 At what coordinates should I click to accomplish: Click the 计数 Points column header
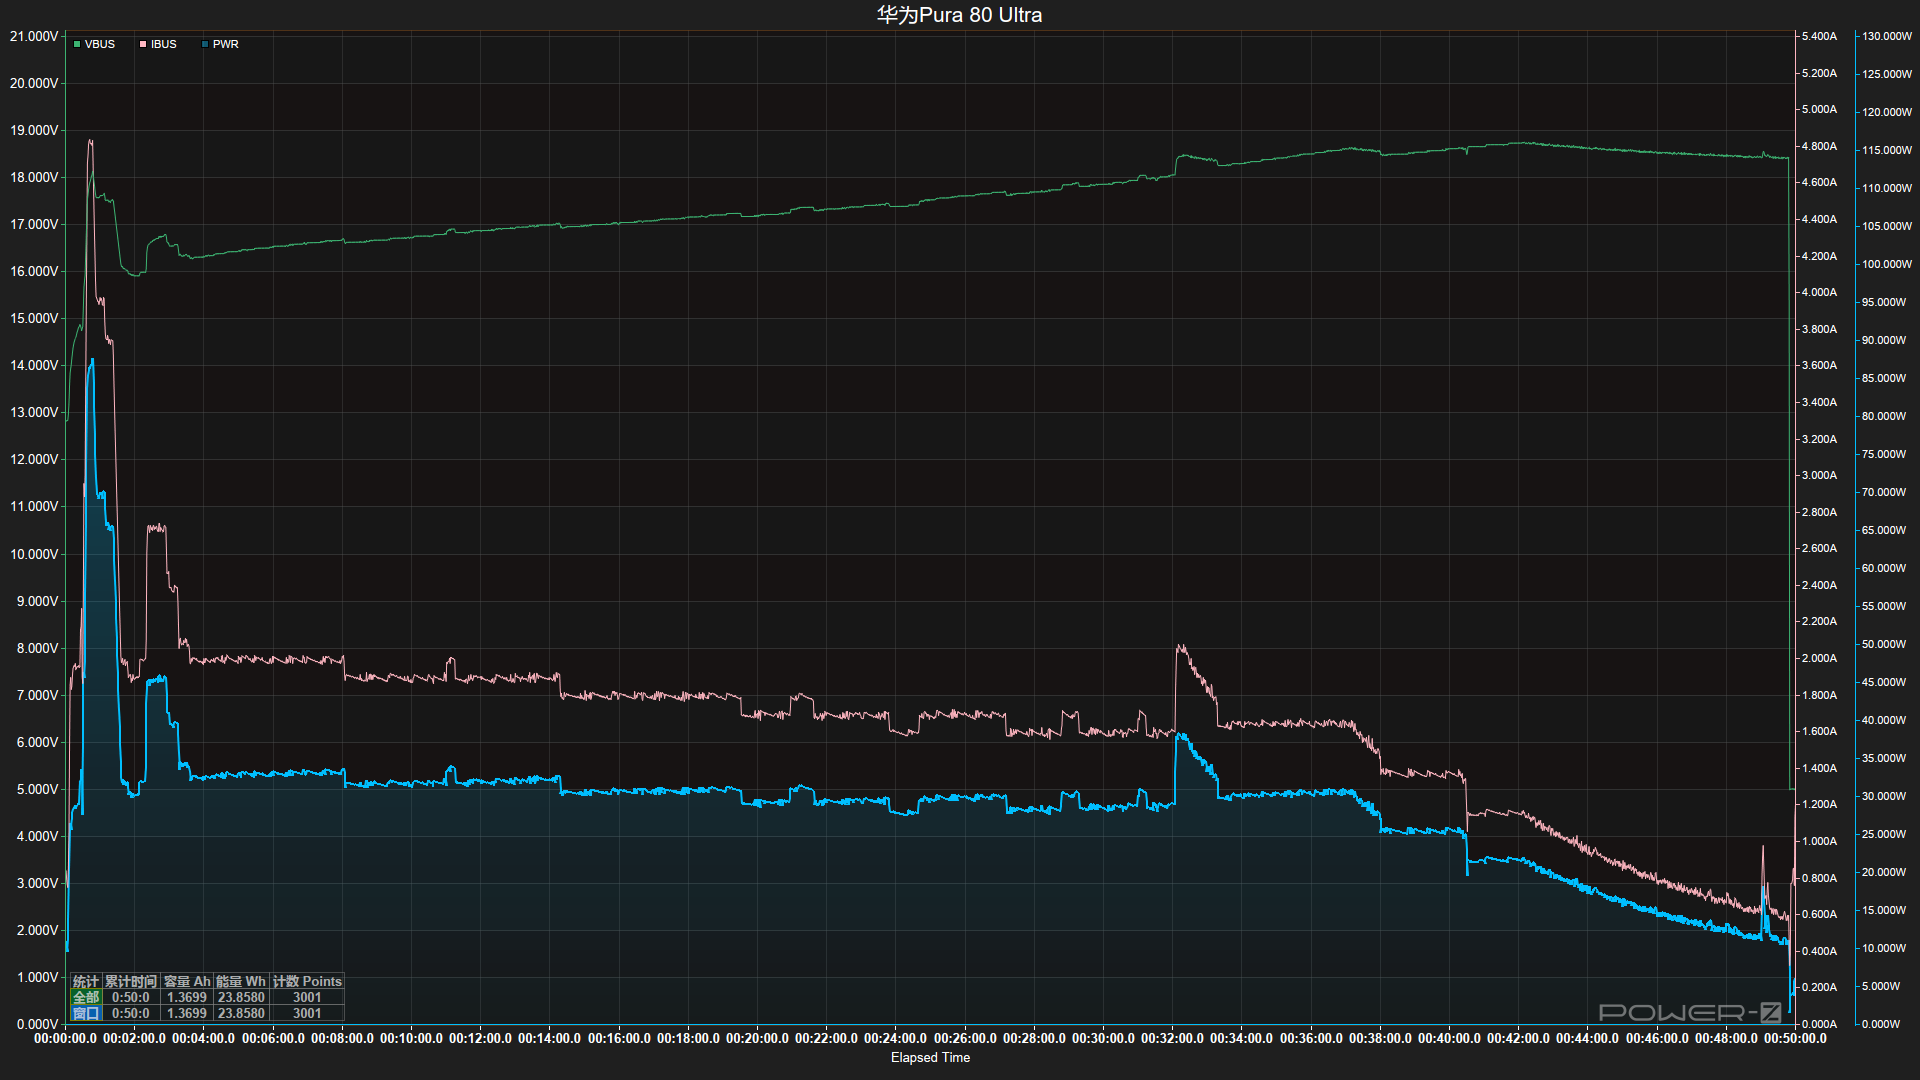[307, 981]
